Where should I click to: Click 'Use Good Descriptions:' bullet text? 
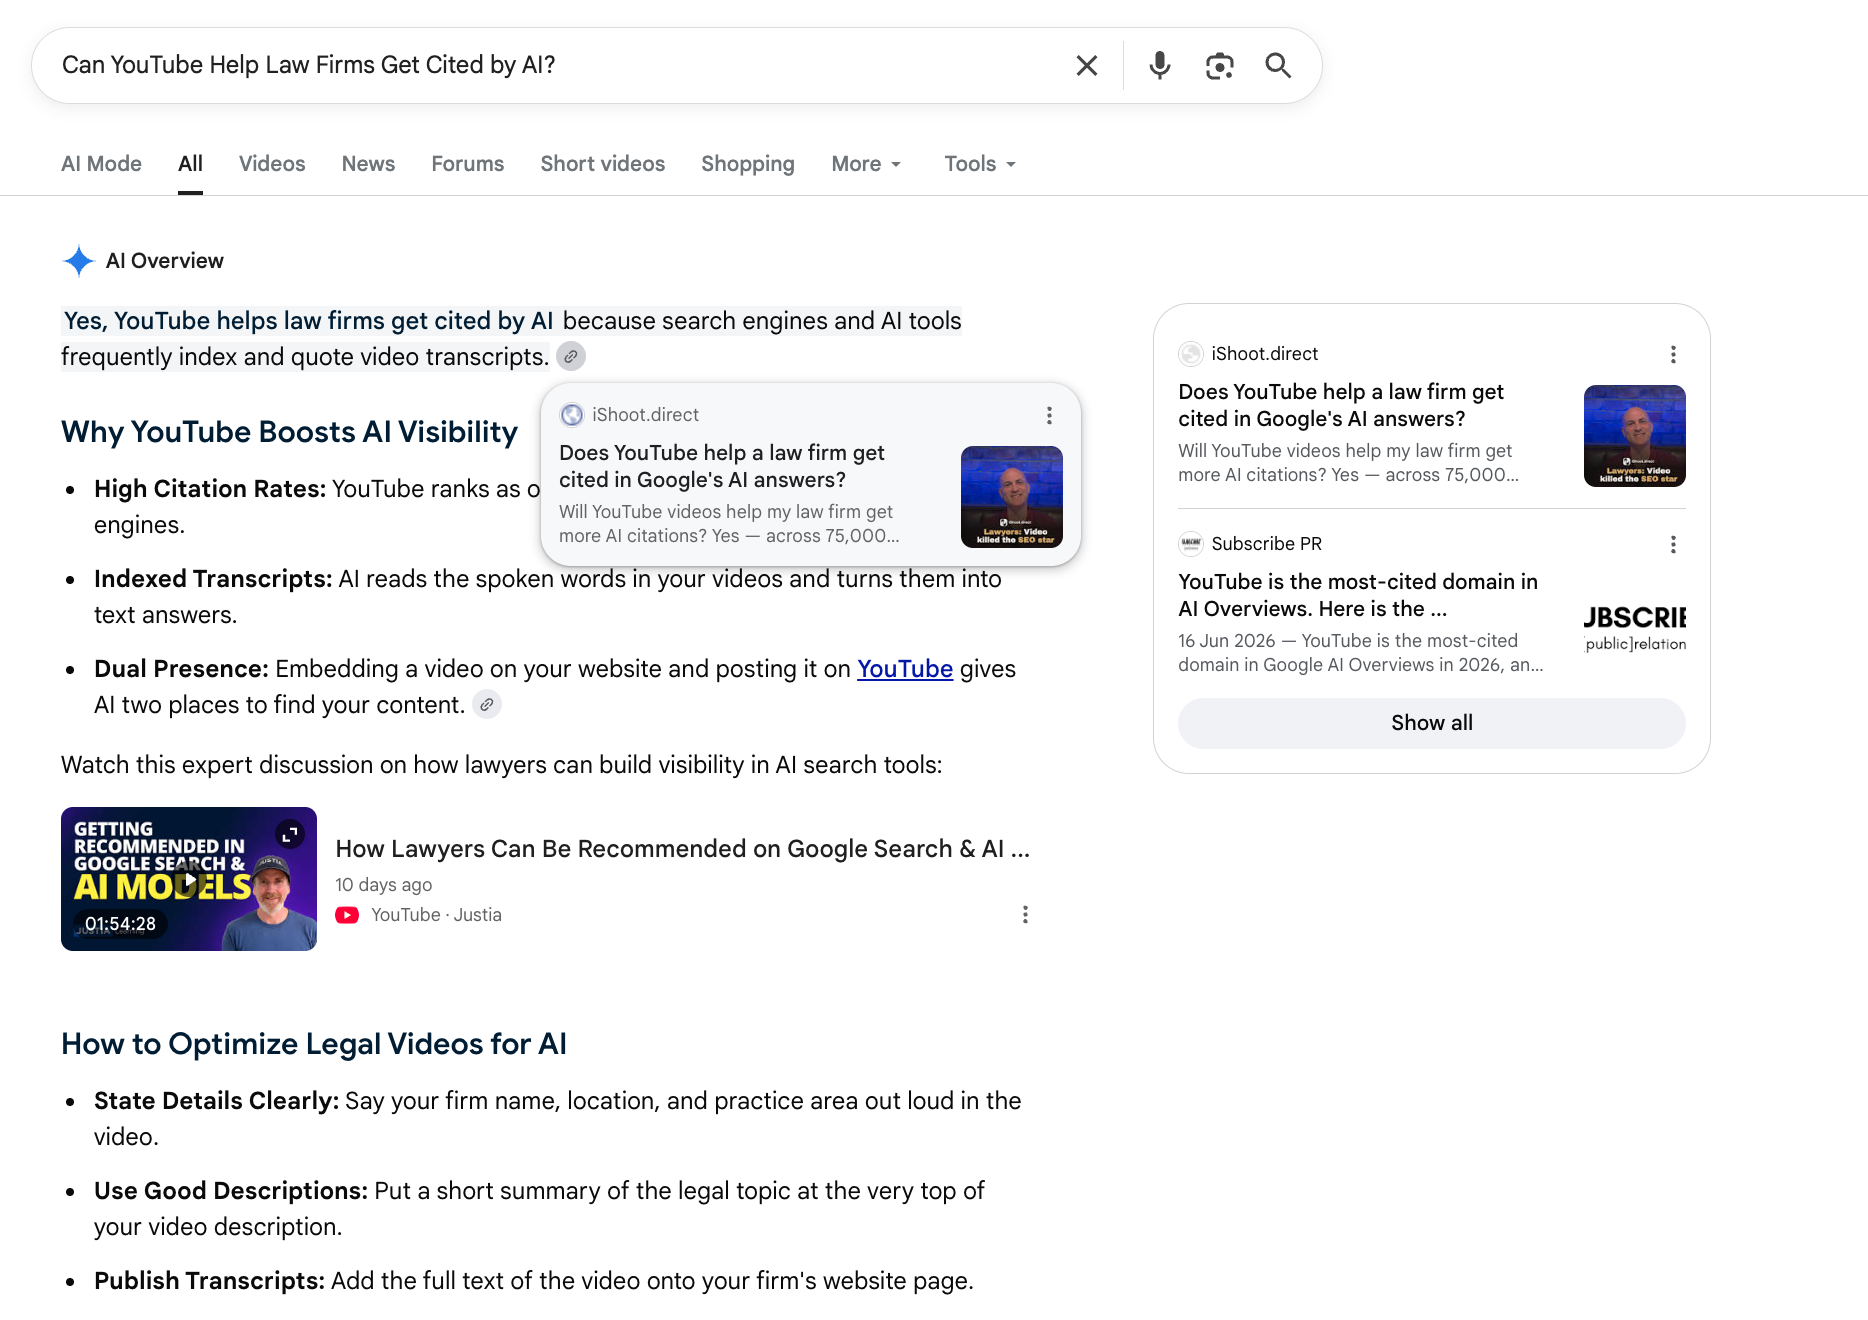click(231, 1191)
